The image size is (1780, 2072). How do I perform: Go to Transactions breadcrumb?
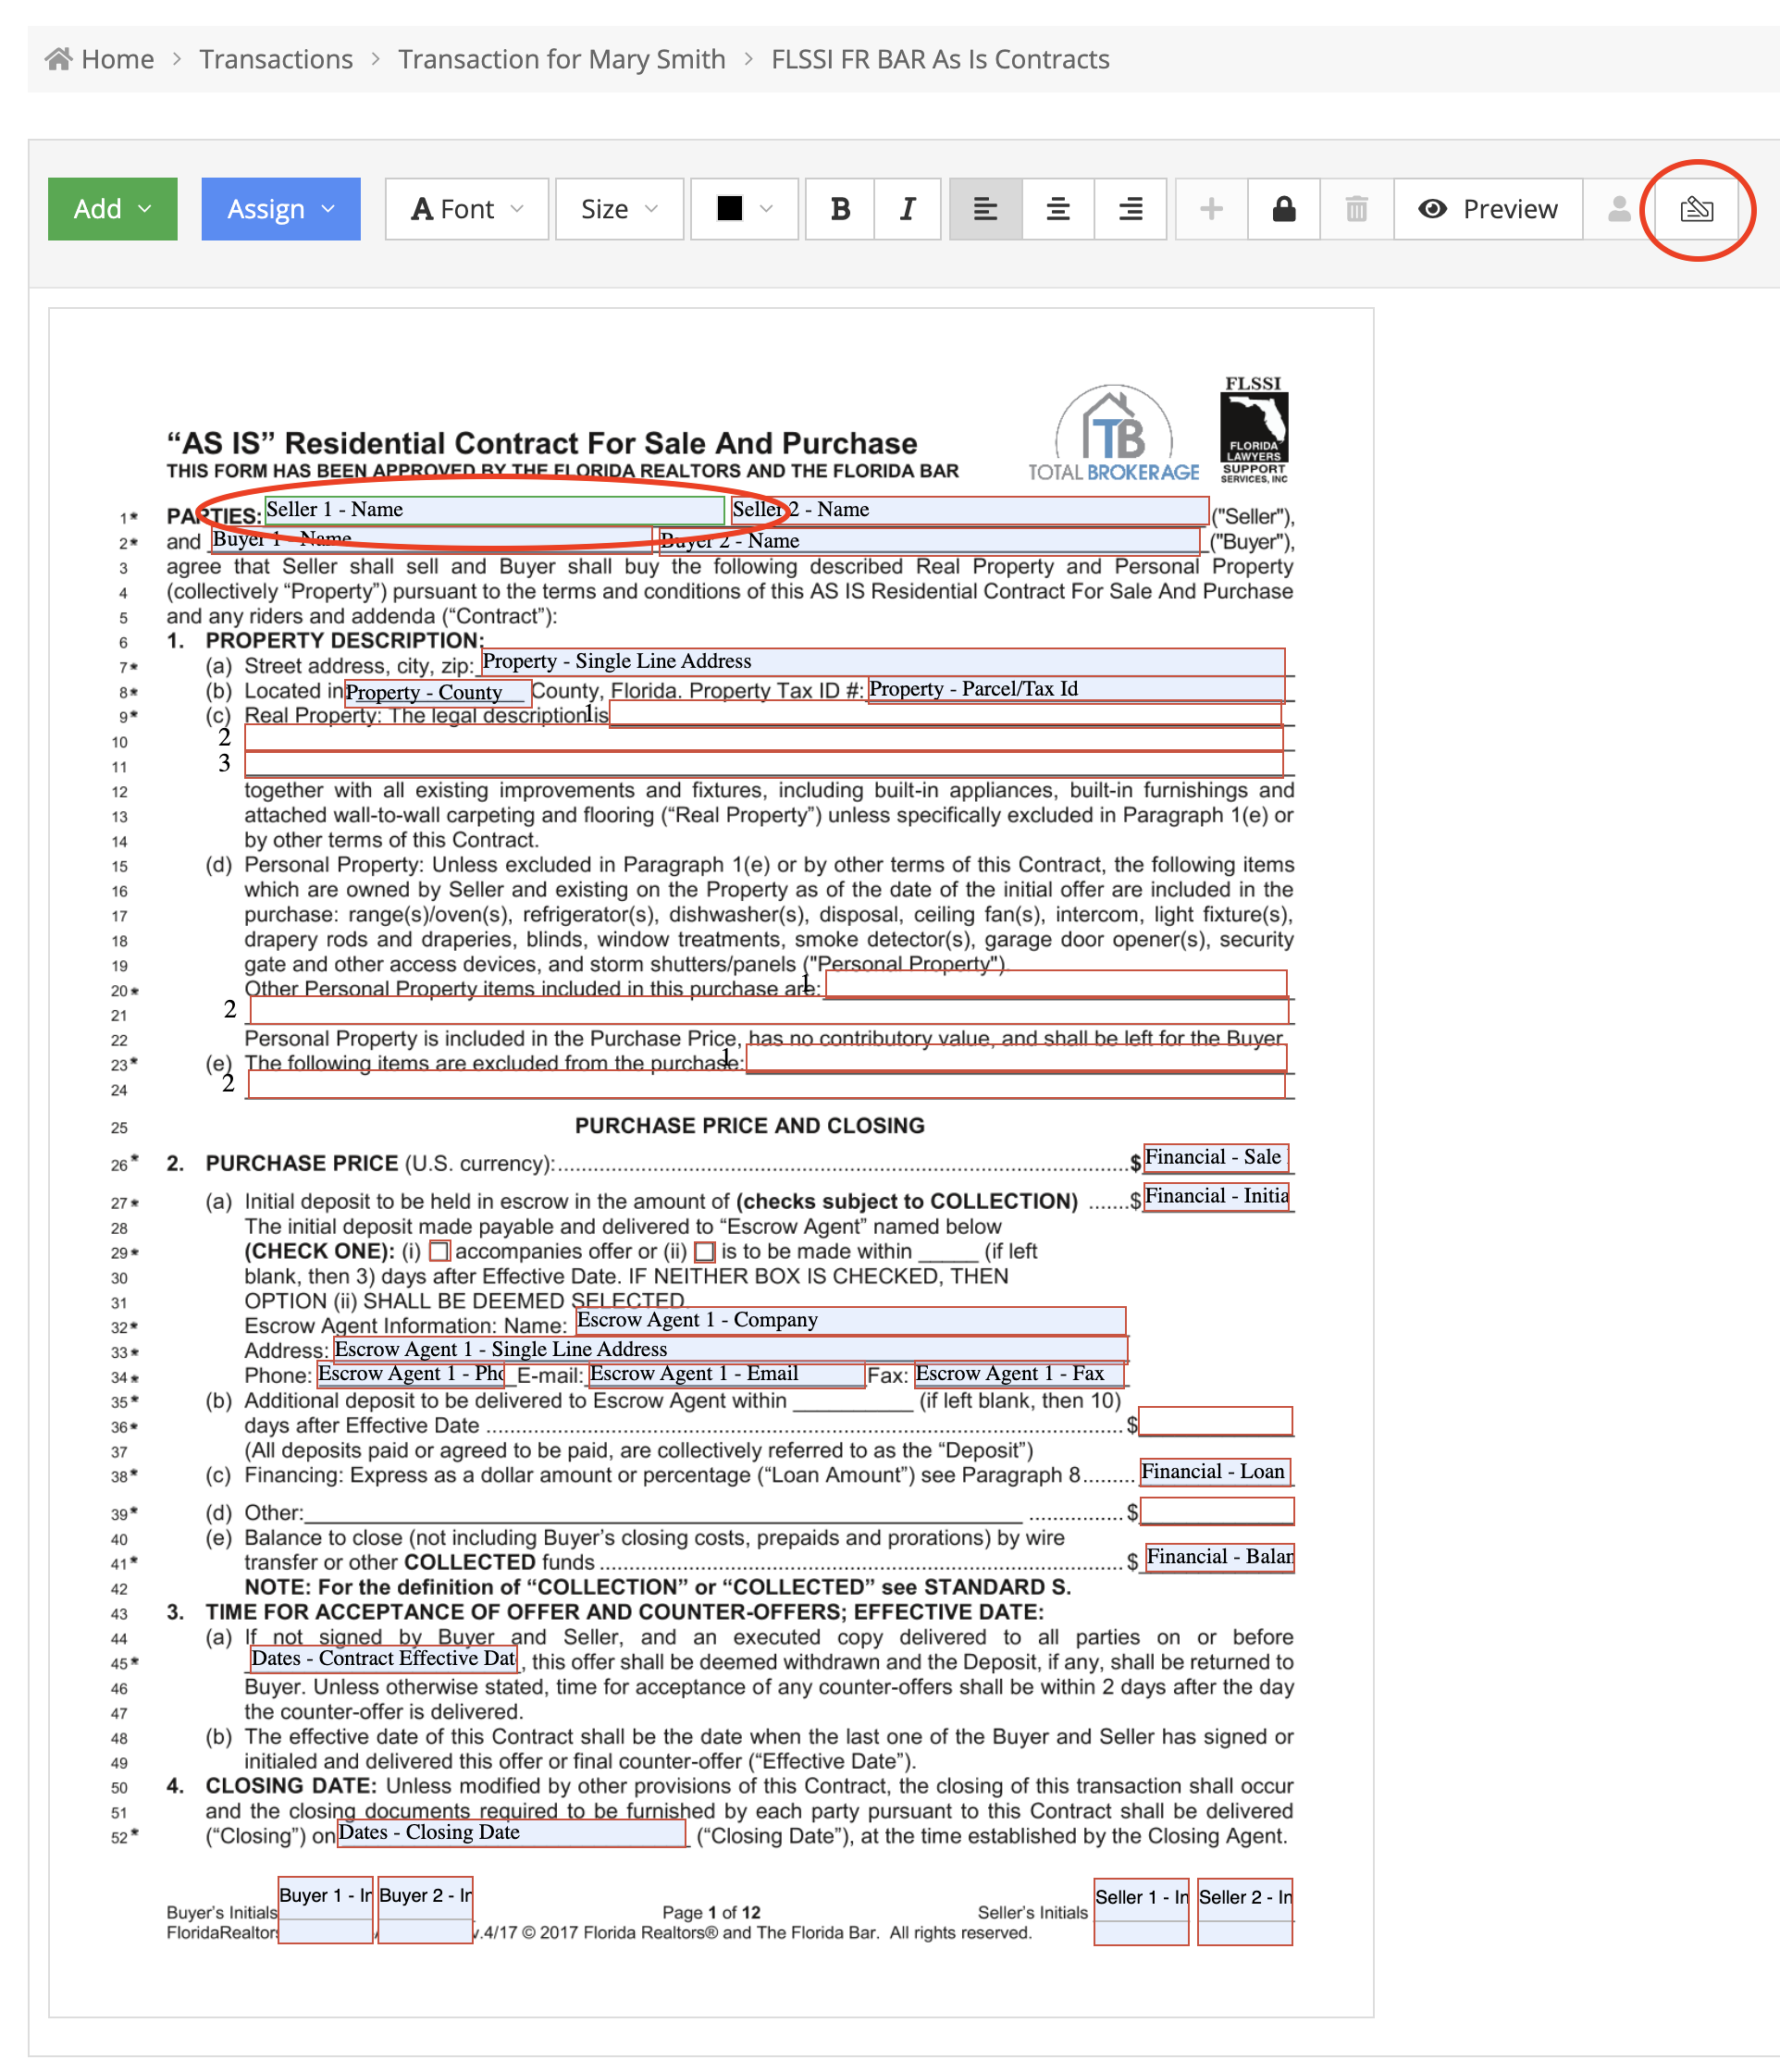point(276,59)
